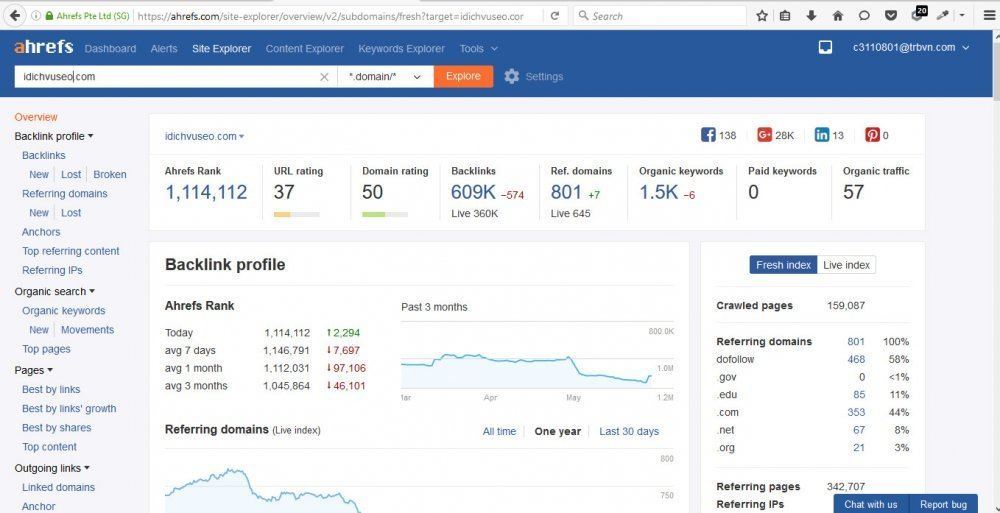Open the downloads arrow icon
Viewport: 1000px width, 513px height.
click(x=811, y=16)
